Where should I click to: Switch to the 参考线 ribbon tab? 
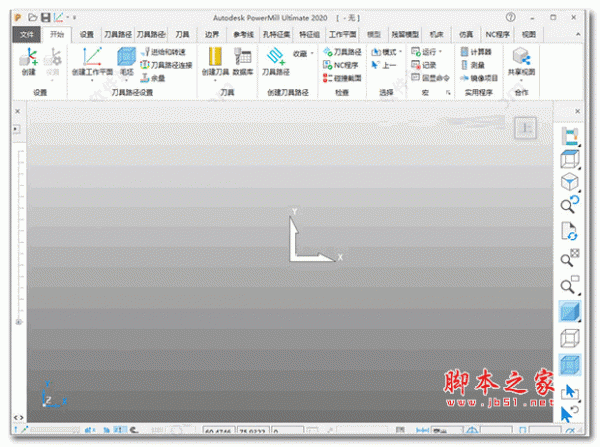click(244, 34)
